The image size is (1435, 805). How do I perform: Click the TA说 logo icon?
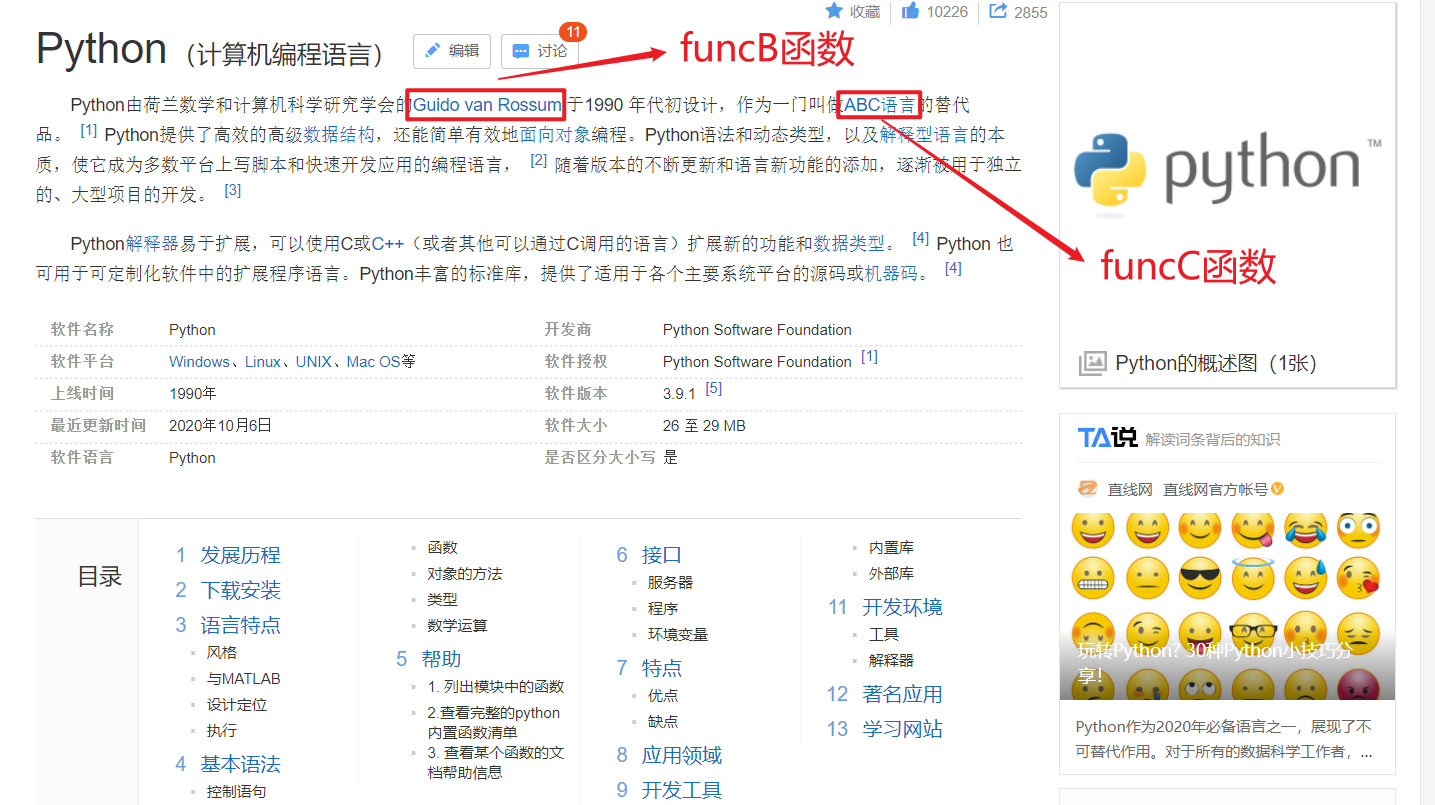click(x=1107, y=438)
